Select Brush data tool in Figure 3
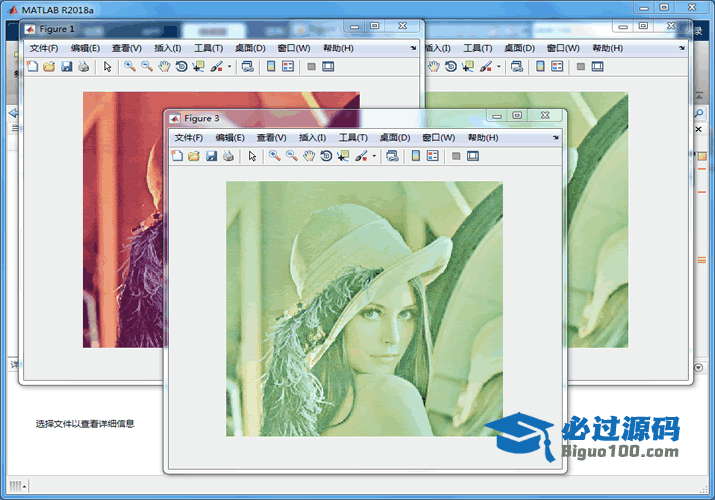Image resolution: width=715 pixels, height=500 pixels. [x=361, y=156]
